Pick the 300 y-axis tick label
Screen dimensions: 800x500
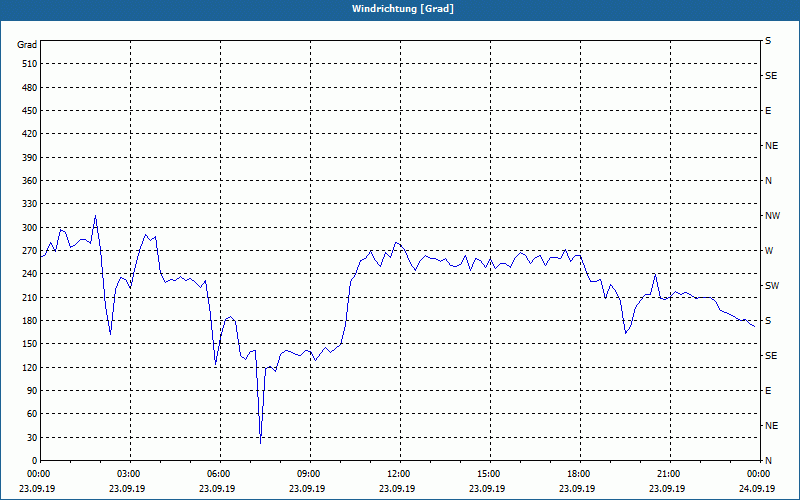[x=29, y=228]
